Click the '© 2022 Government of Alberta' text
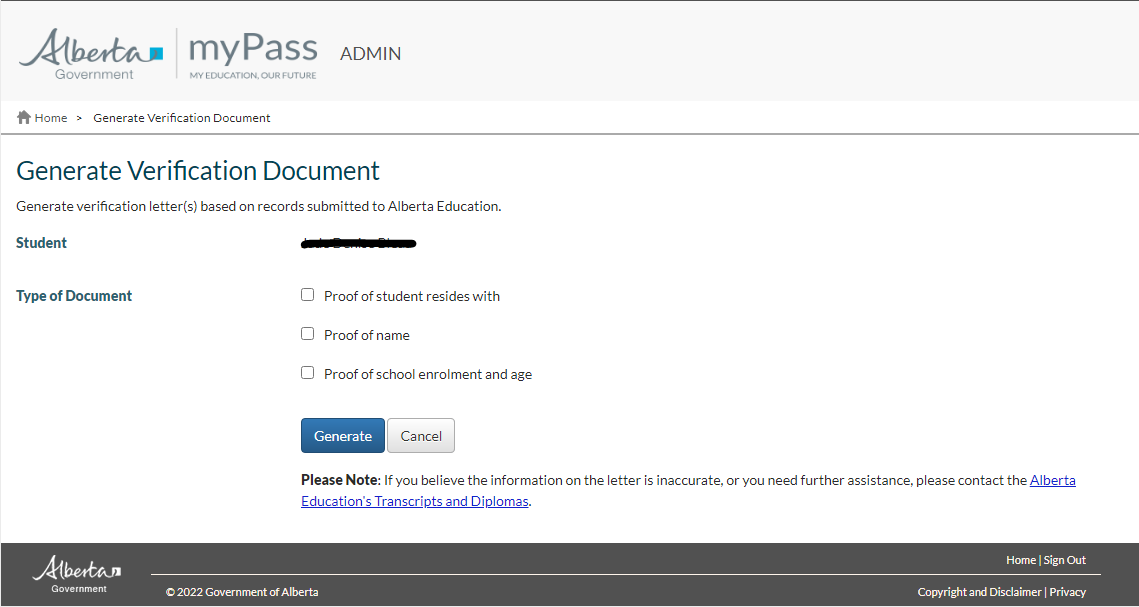The width and height of the screenshot is (1139, 607). click(242, 591)
